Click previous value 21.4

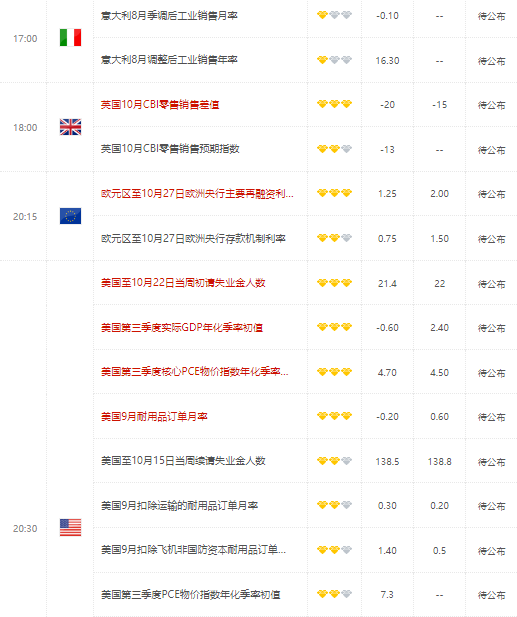coord(387,283)
